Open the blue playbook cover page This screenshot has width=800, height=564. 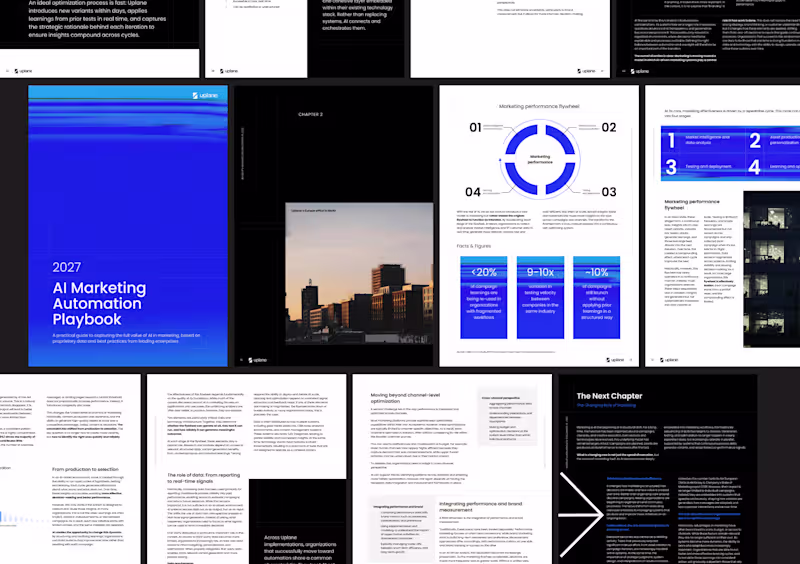click(128, 226)
